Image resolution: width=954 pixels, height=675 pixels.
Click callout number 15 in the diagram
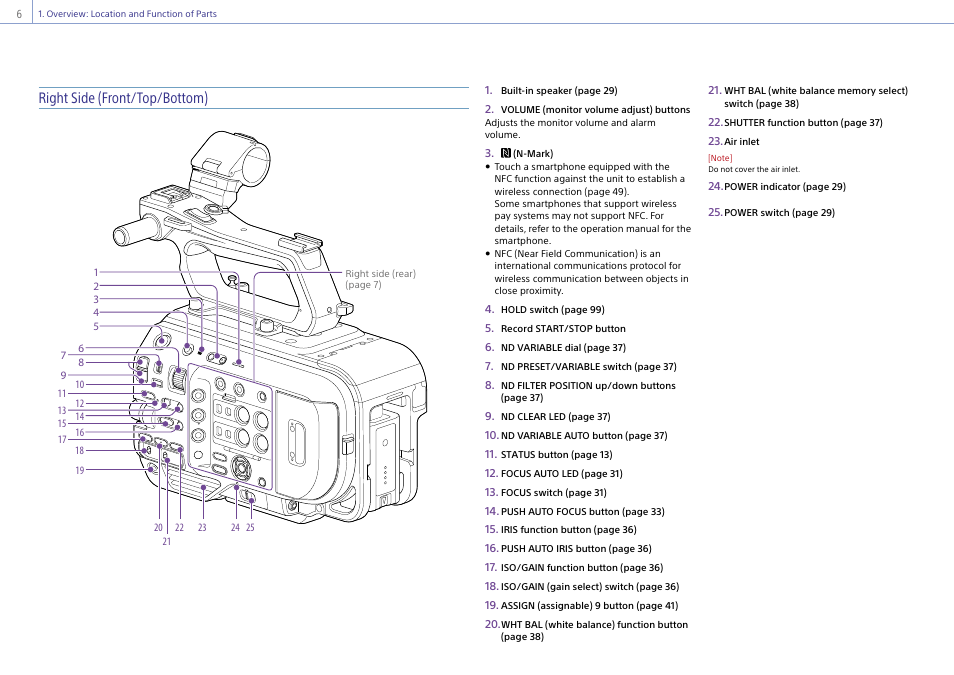pos(62,424)
